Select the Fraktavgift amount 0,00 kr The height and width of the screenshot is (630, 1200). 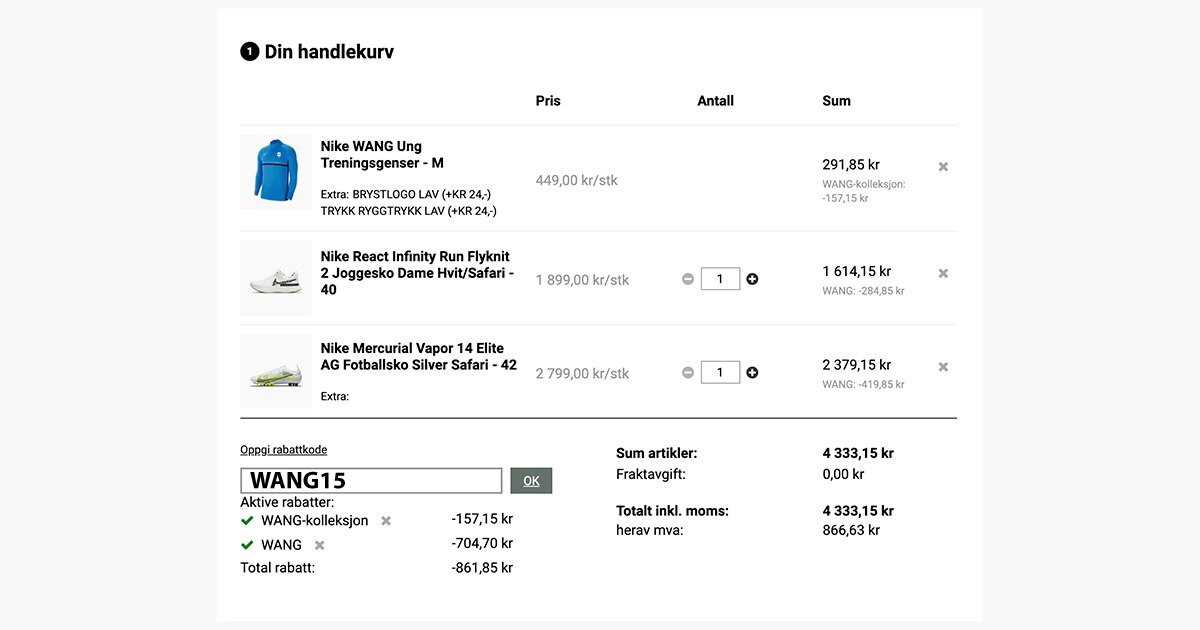tap(843, 474)
